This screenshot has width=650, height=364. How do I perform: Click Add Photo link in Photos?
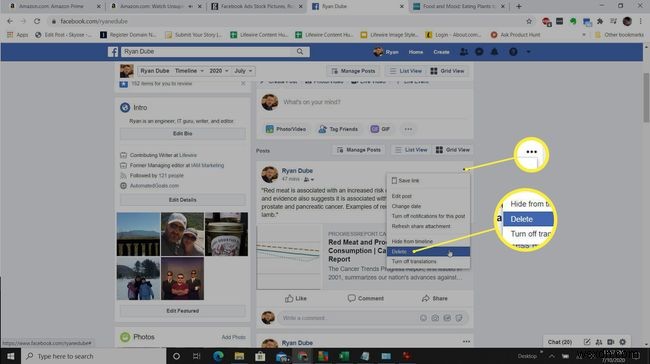click(x=233, y=337)
